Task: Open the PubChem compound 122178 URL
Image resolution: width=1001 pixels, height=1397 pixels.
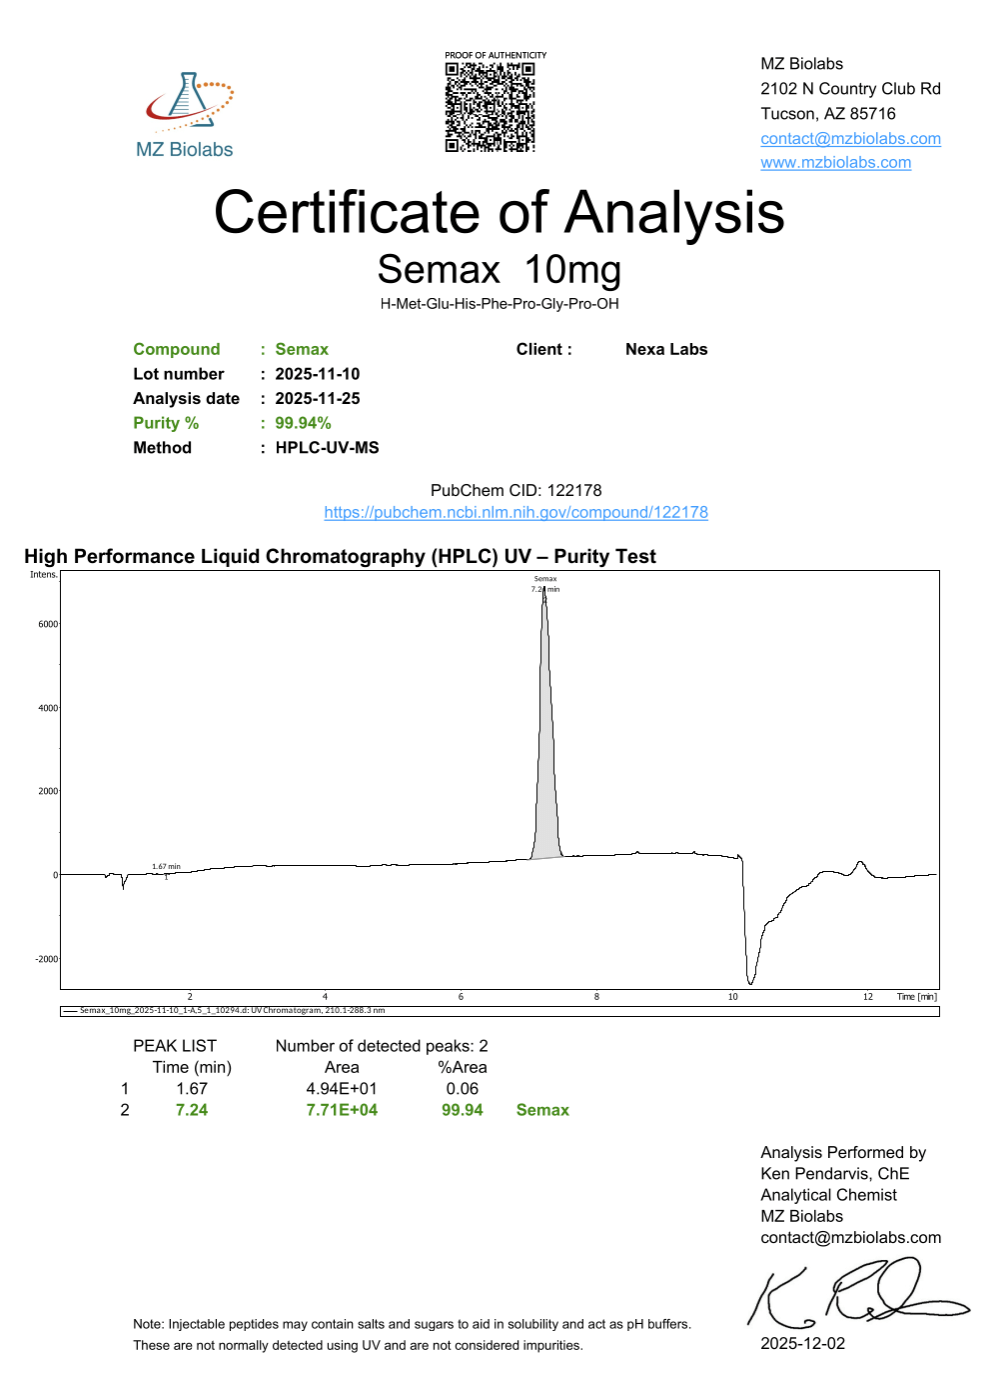Action: (x=515, y=513)
